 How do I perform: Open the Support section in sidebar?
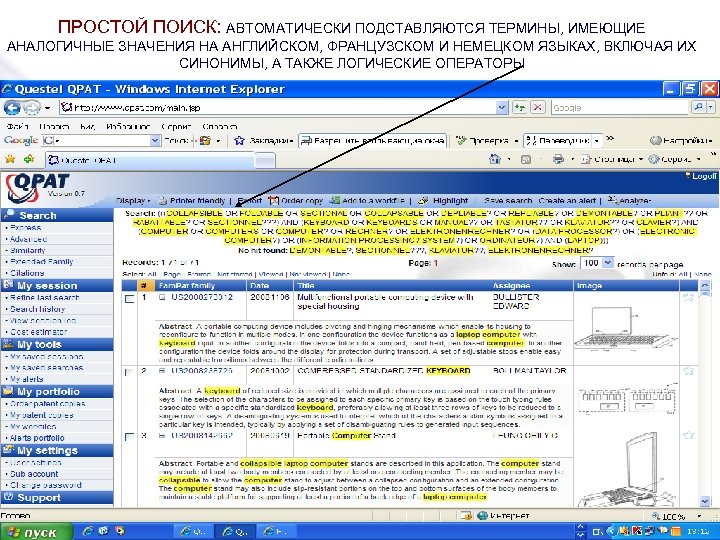(57, 498)
